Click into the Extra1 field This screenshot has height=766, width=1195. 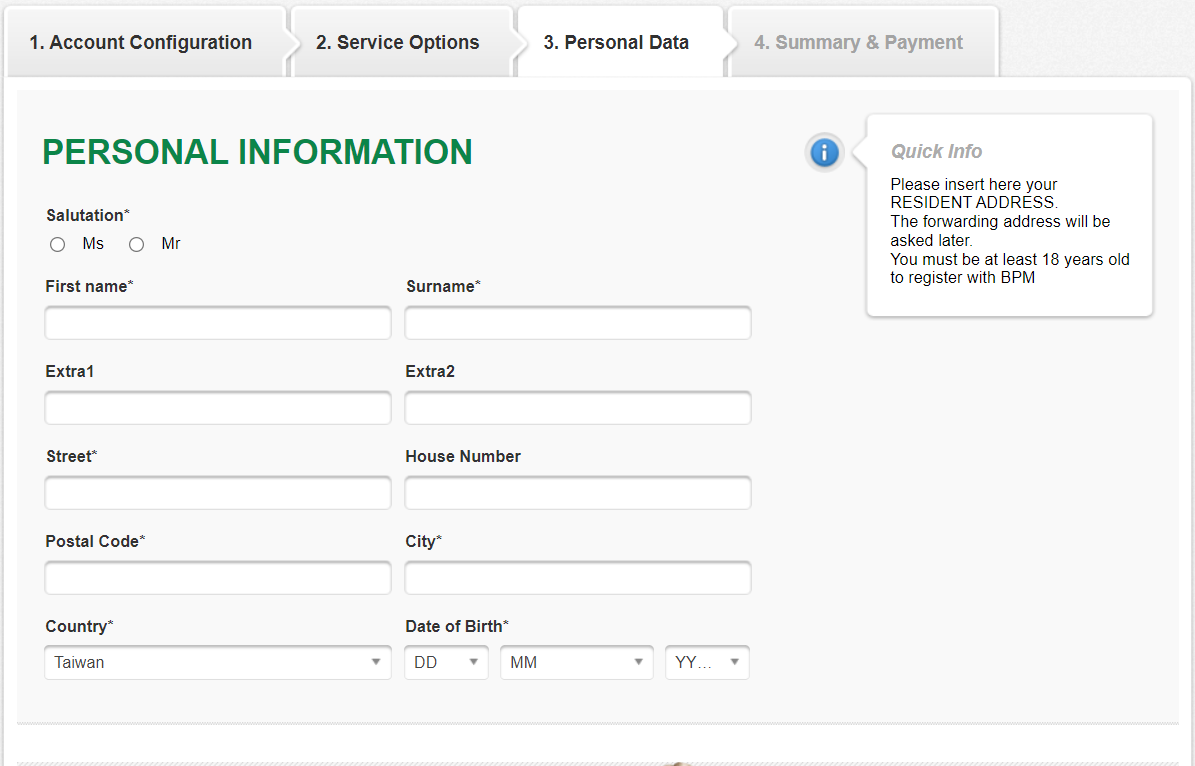(x=218, y=408)
